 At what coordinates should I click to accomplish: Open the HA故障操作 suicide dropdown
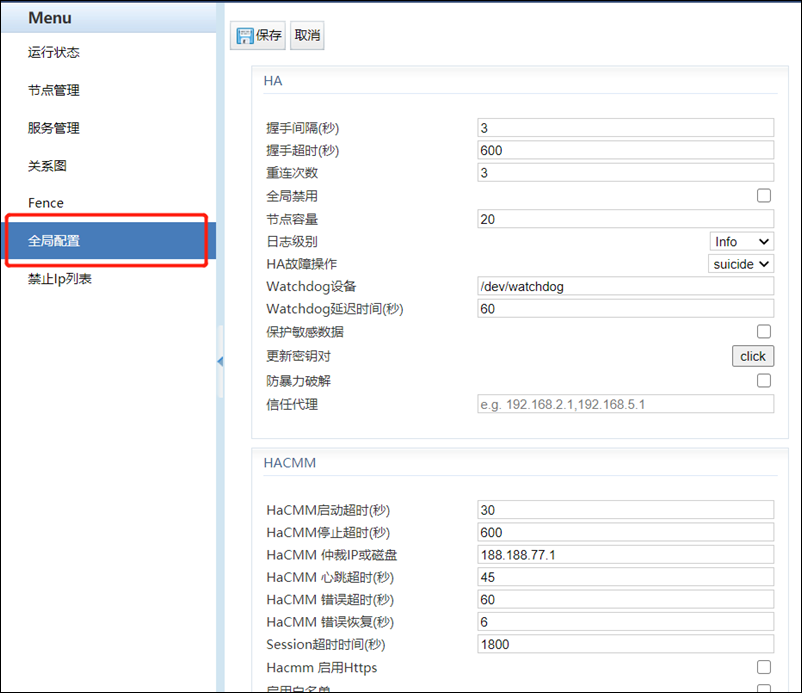point(741,264)
